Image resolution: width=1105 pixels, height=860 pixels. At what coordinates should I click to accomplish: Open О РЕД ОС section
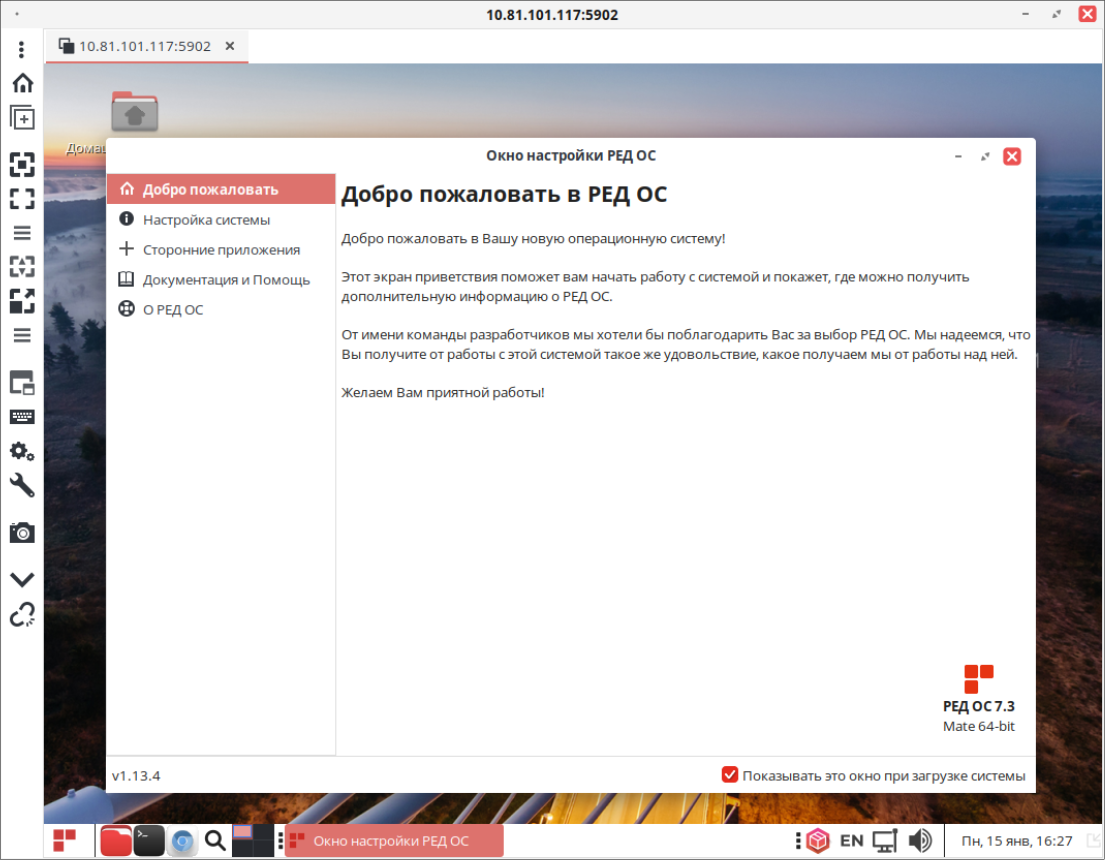tap(221, 309)
